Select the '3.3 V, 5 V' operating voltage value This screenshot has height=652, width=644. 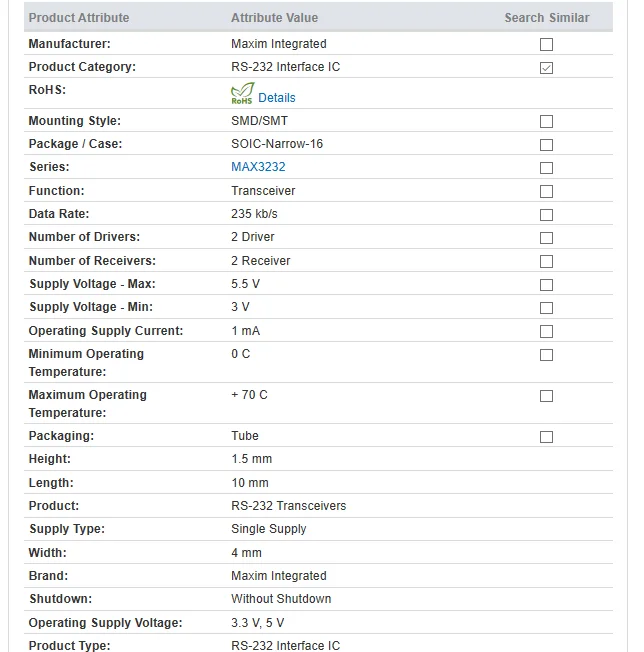[x=257, y=623]
